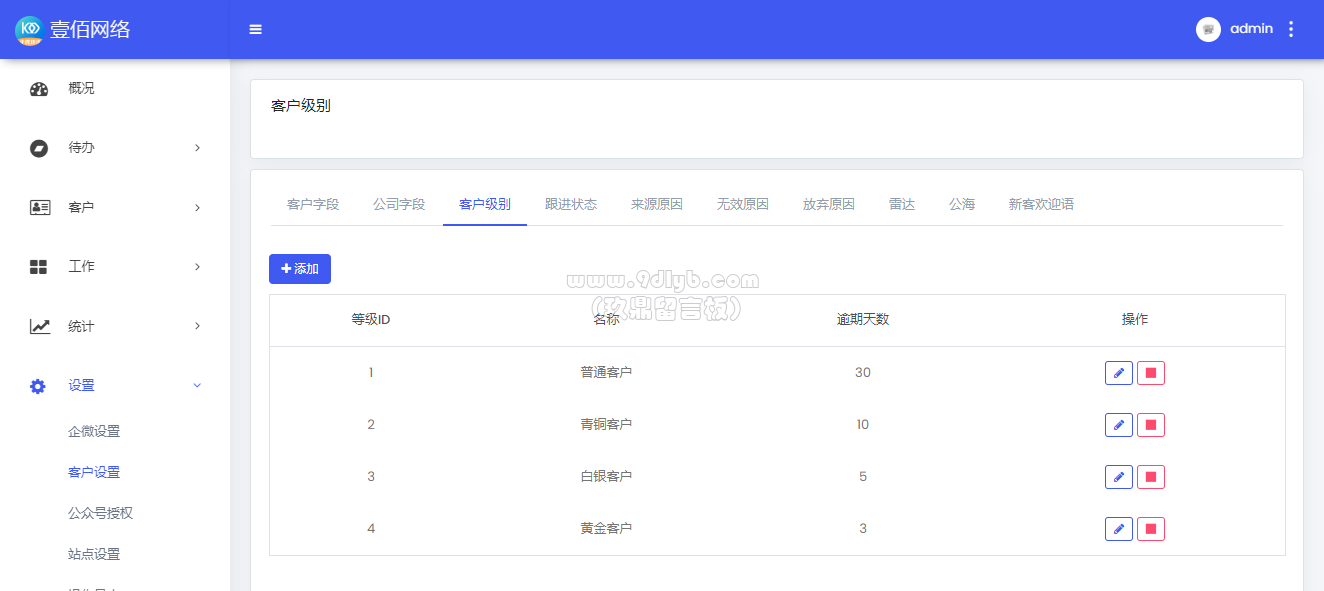Screen dimensions: 1324x591
Task: Switch to the 无效原因 tab
Action: pos(743,204)
